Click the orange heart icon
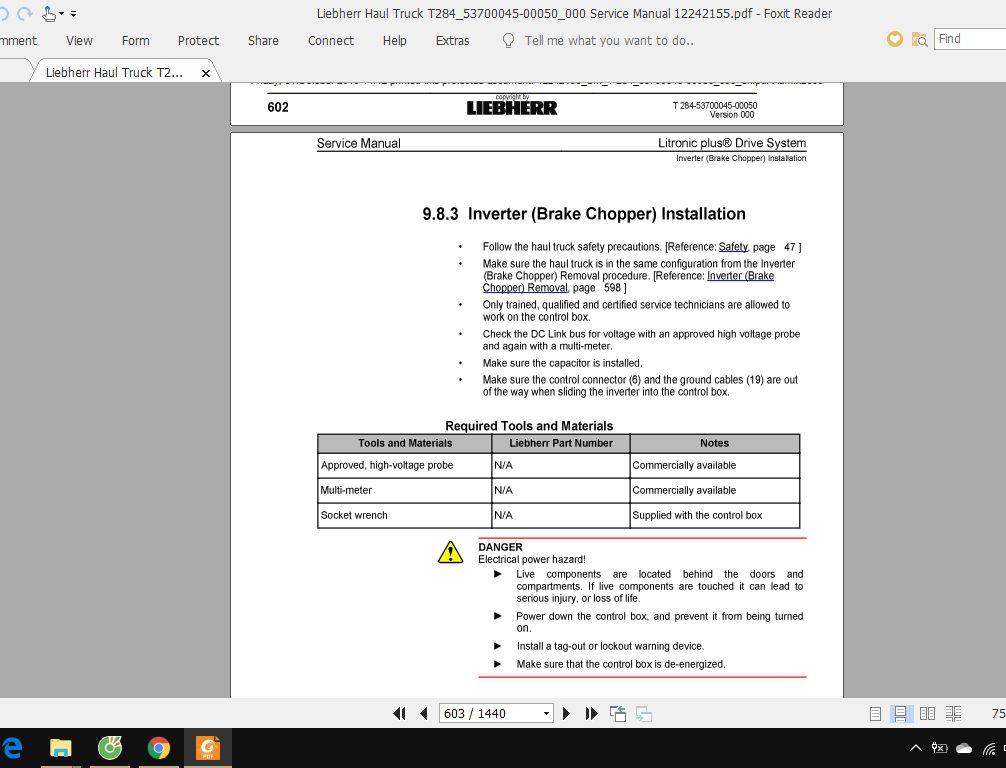This screenshot has width=1006, height=768. point(894,39)
